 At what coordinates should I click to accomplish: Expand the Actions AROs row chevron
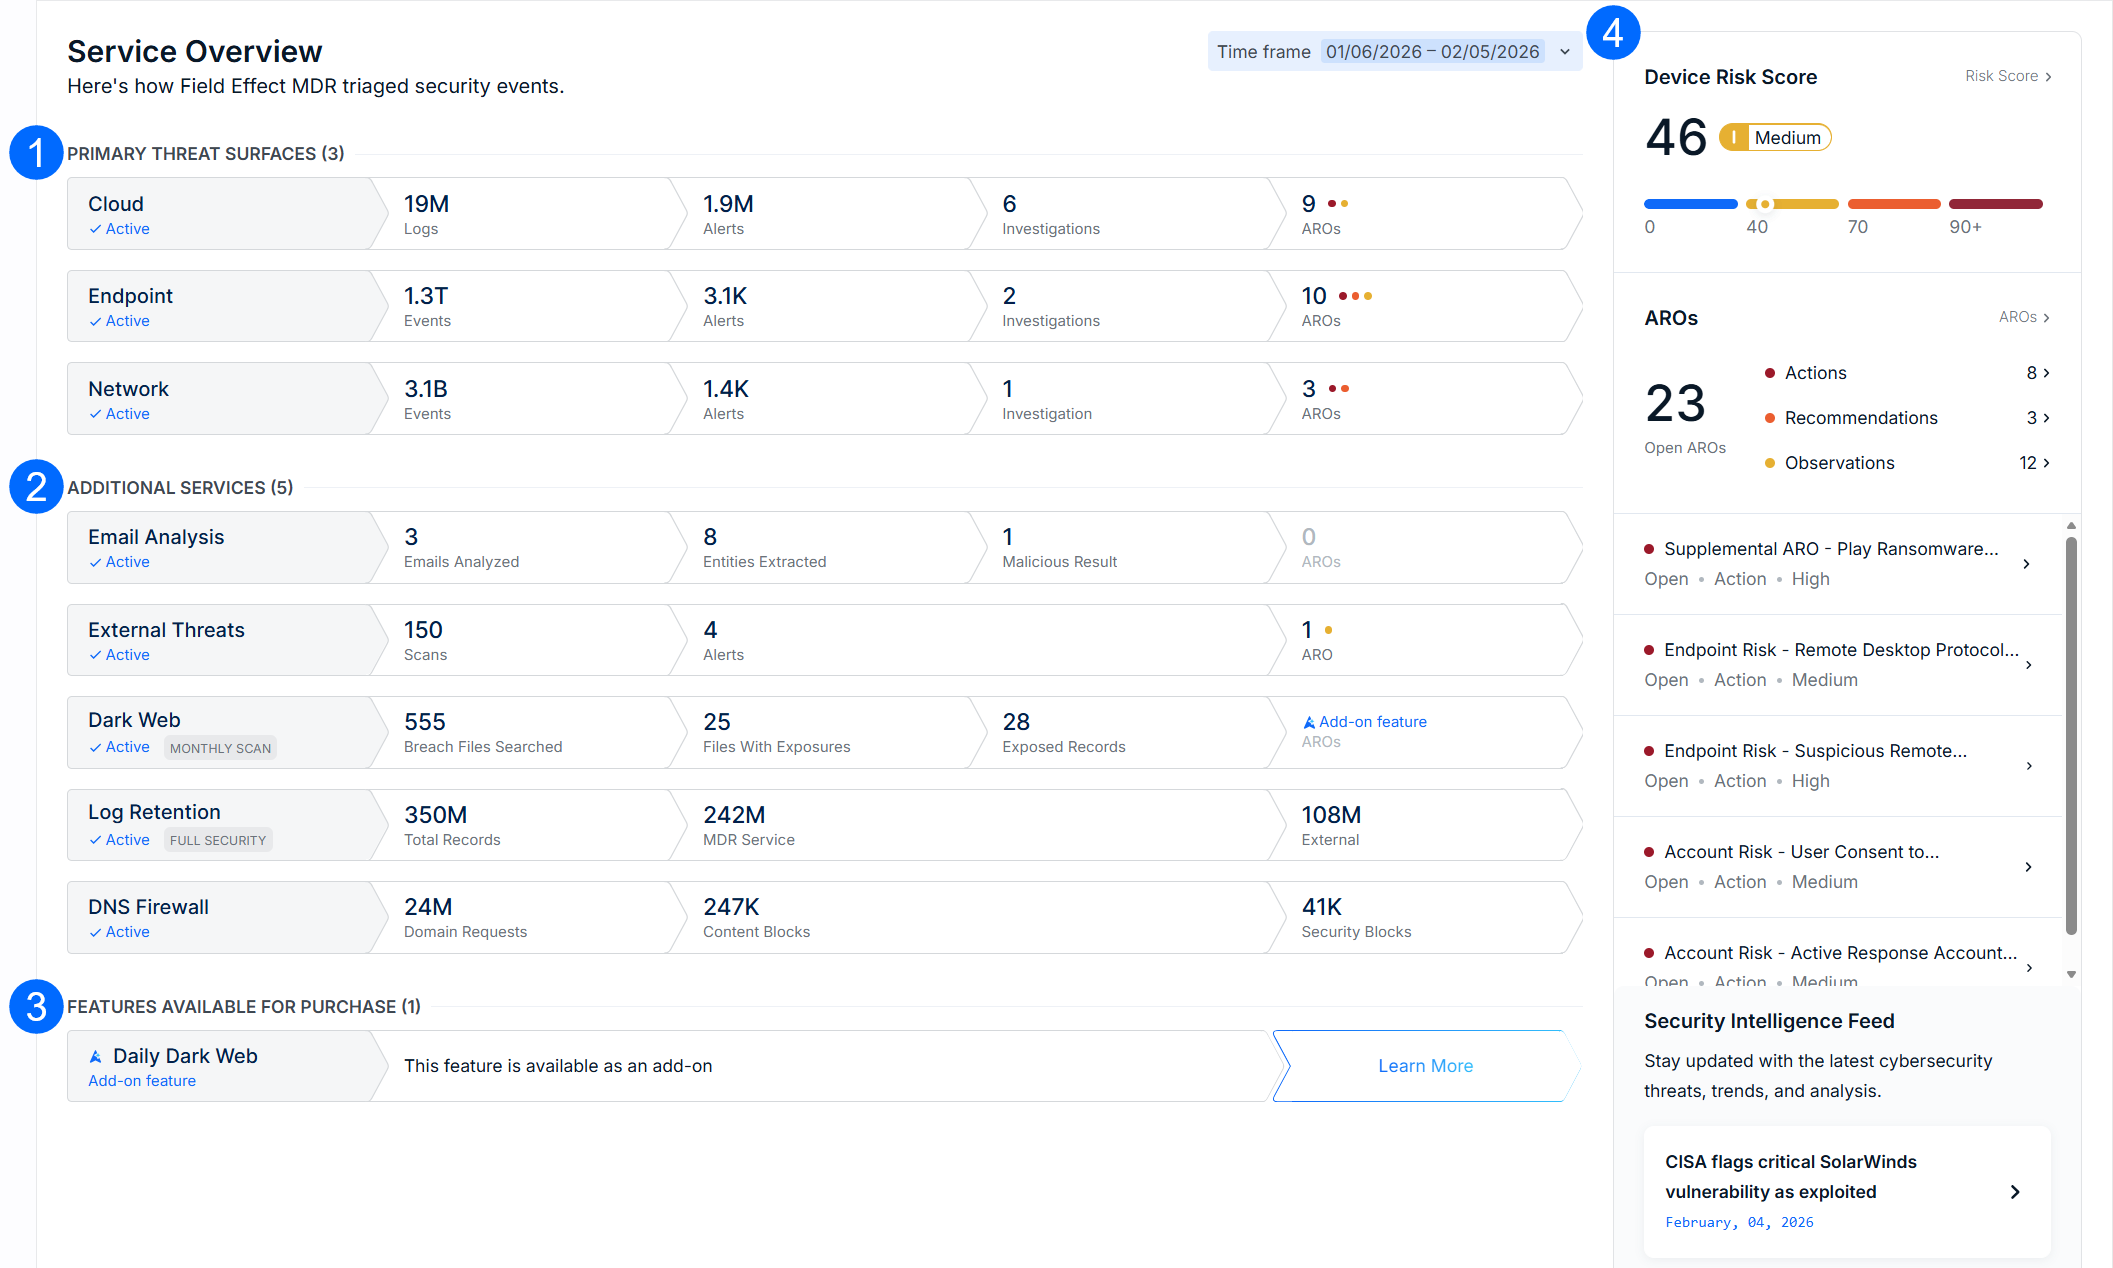[2046, 373]
